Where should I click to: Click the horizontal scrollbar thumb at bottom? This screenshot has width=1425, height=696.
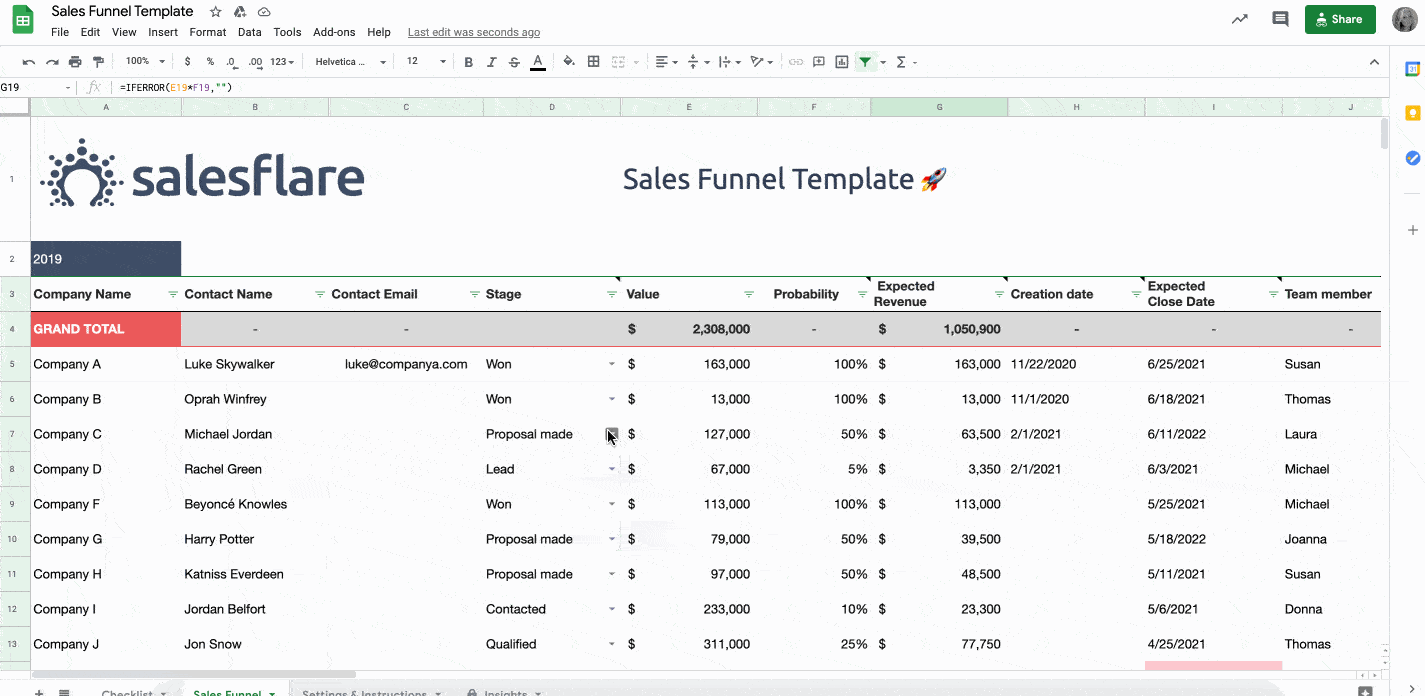pyautogui.click(x=193, y=675)
